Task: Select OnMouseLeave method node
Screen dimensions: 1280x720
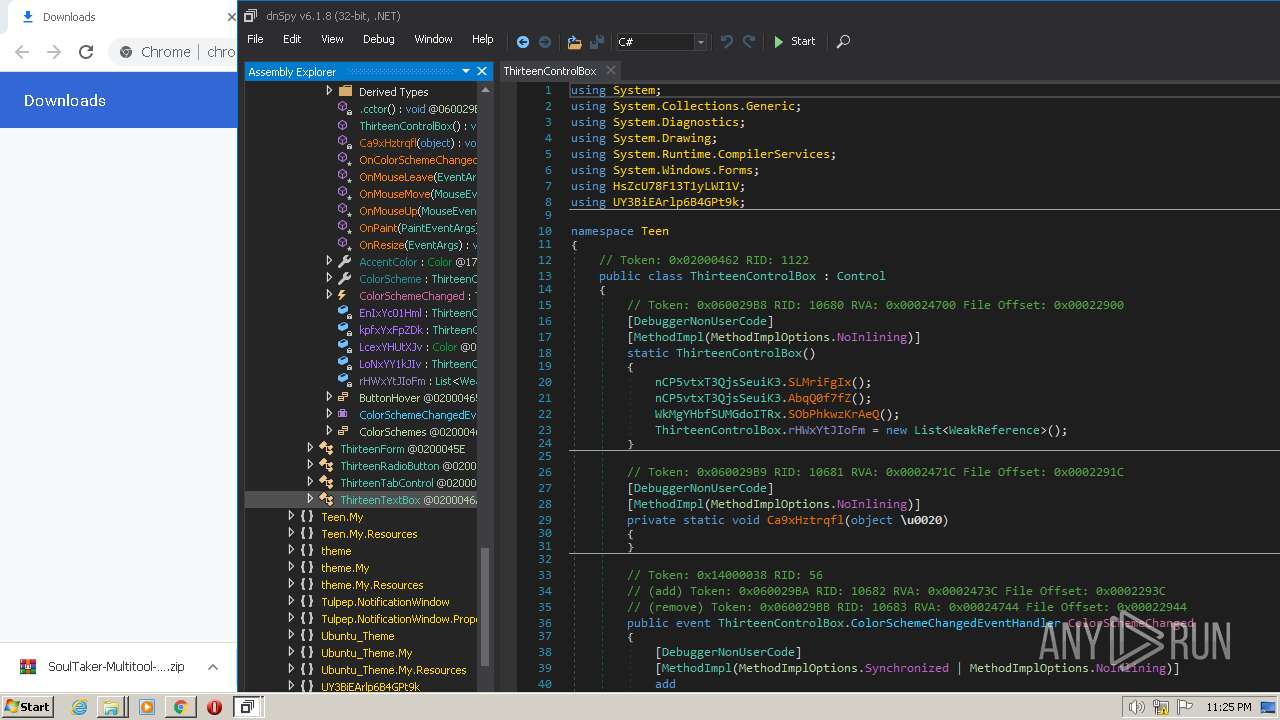Action: coord(418,177)
